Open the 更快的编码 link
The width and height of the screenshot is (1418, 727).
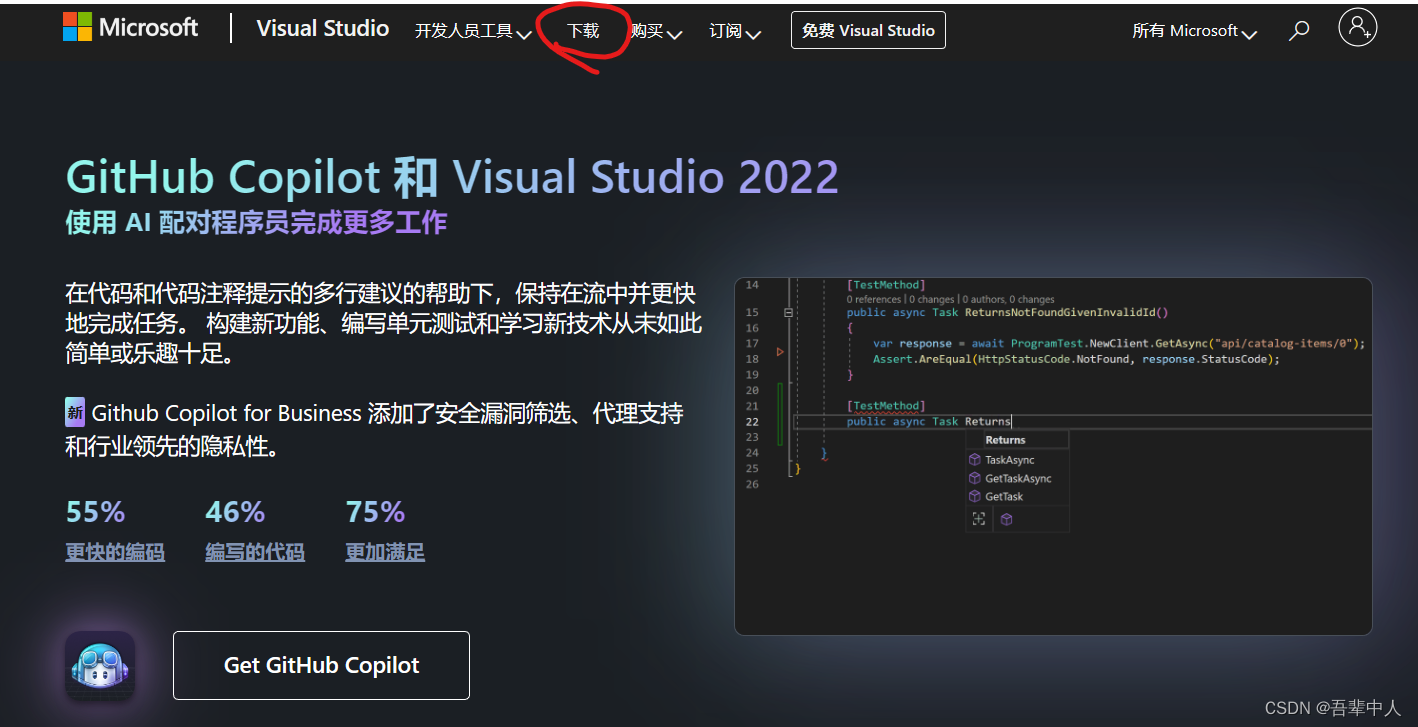click(x=115, y=552)
